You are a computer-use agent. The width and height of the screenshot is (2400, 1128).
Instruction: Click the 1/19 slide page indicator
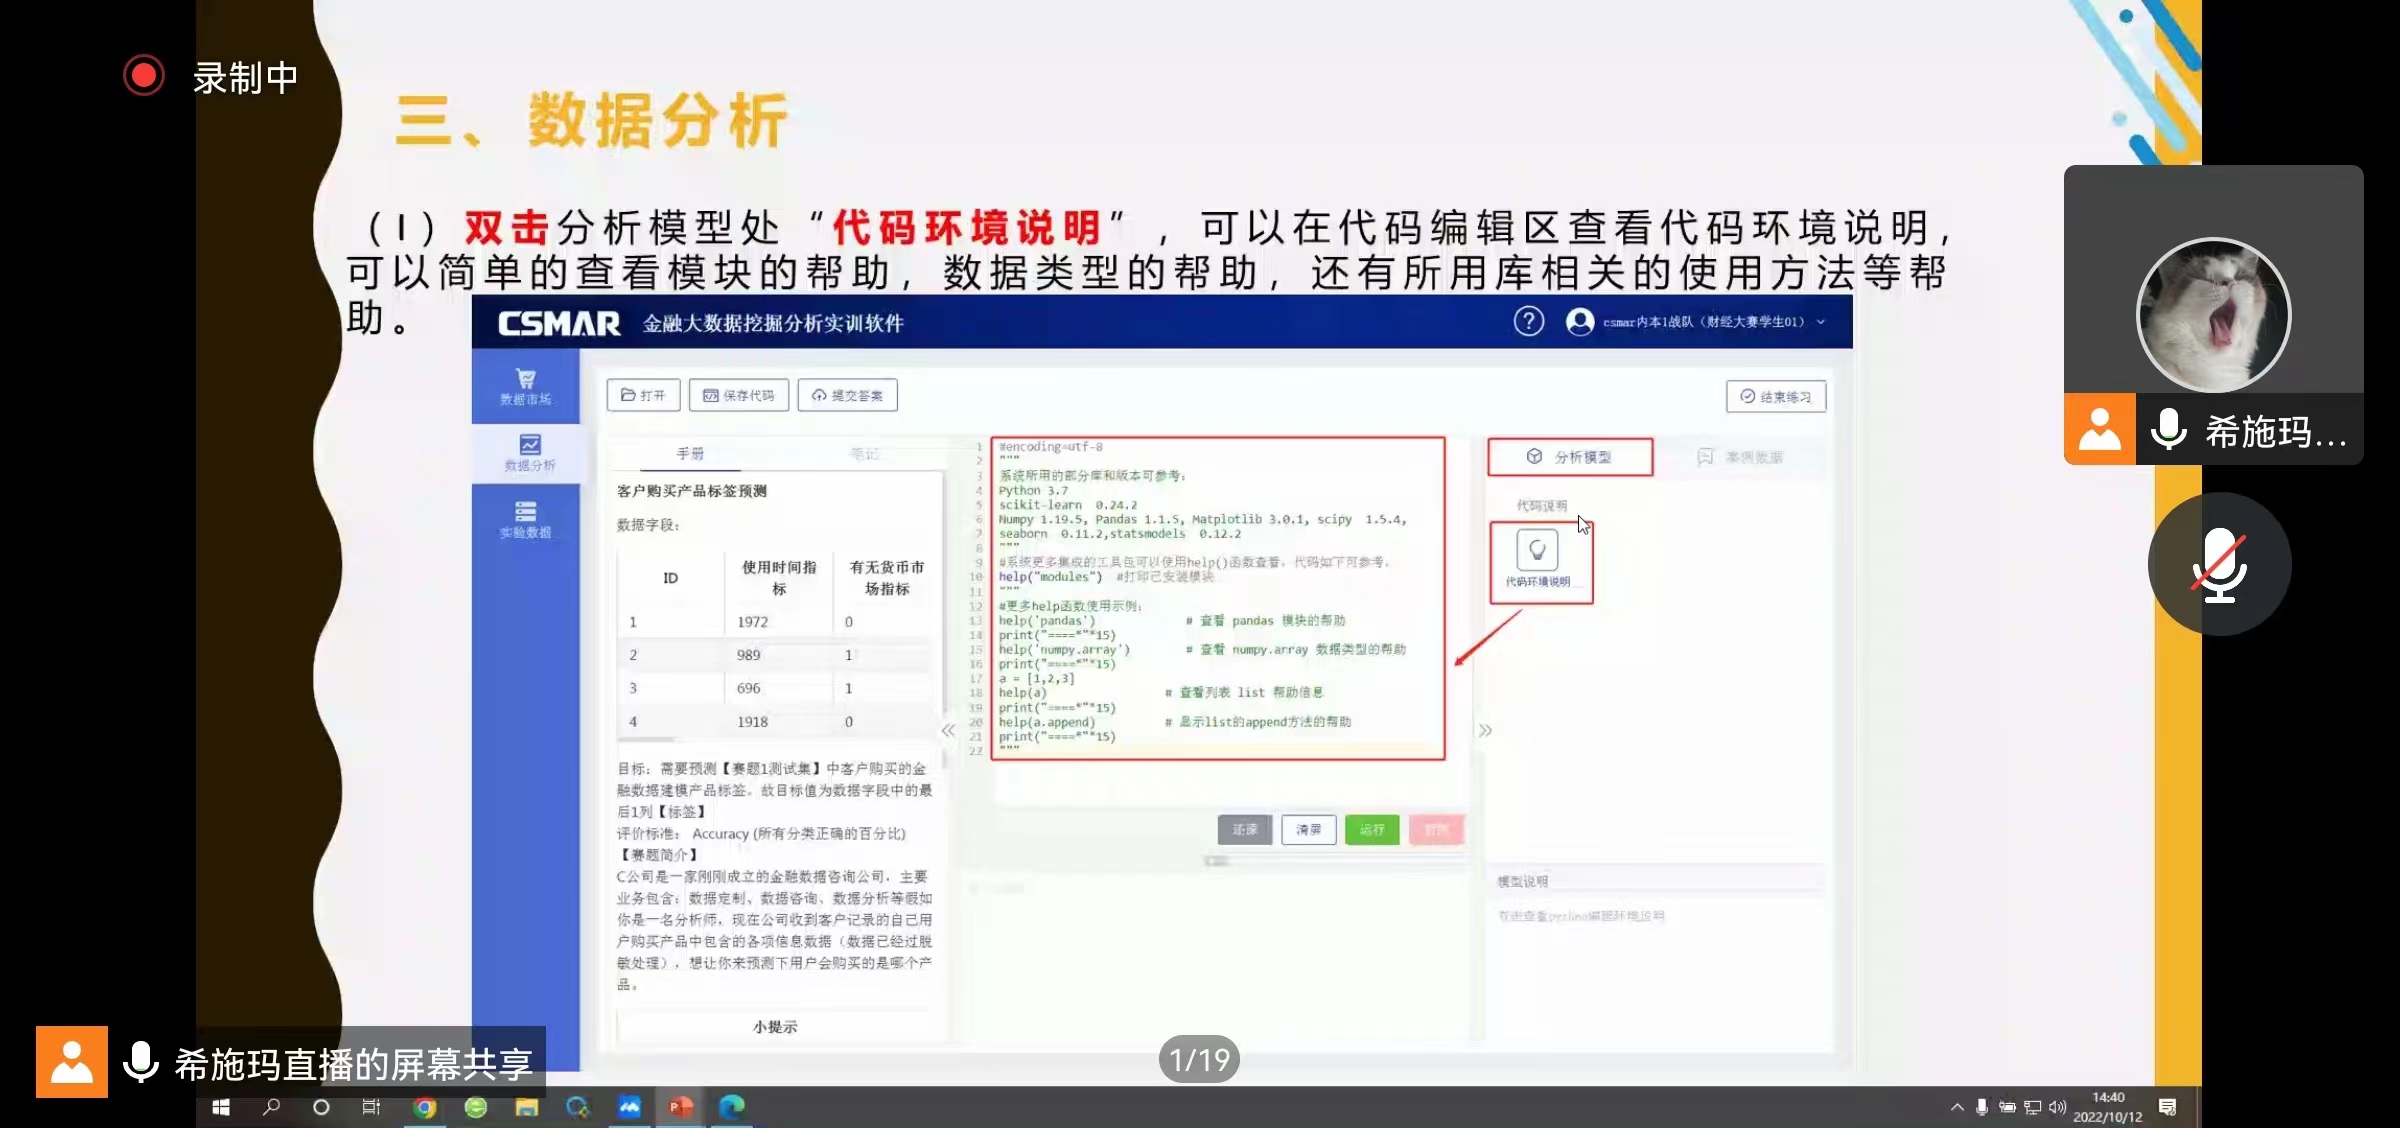coord(1199,1060)
